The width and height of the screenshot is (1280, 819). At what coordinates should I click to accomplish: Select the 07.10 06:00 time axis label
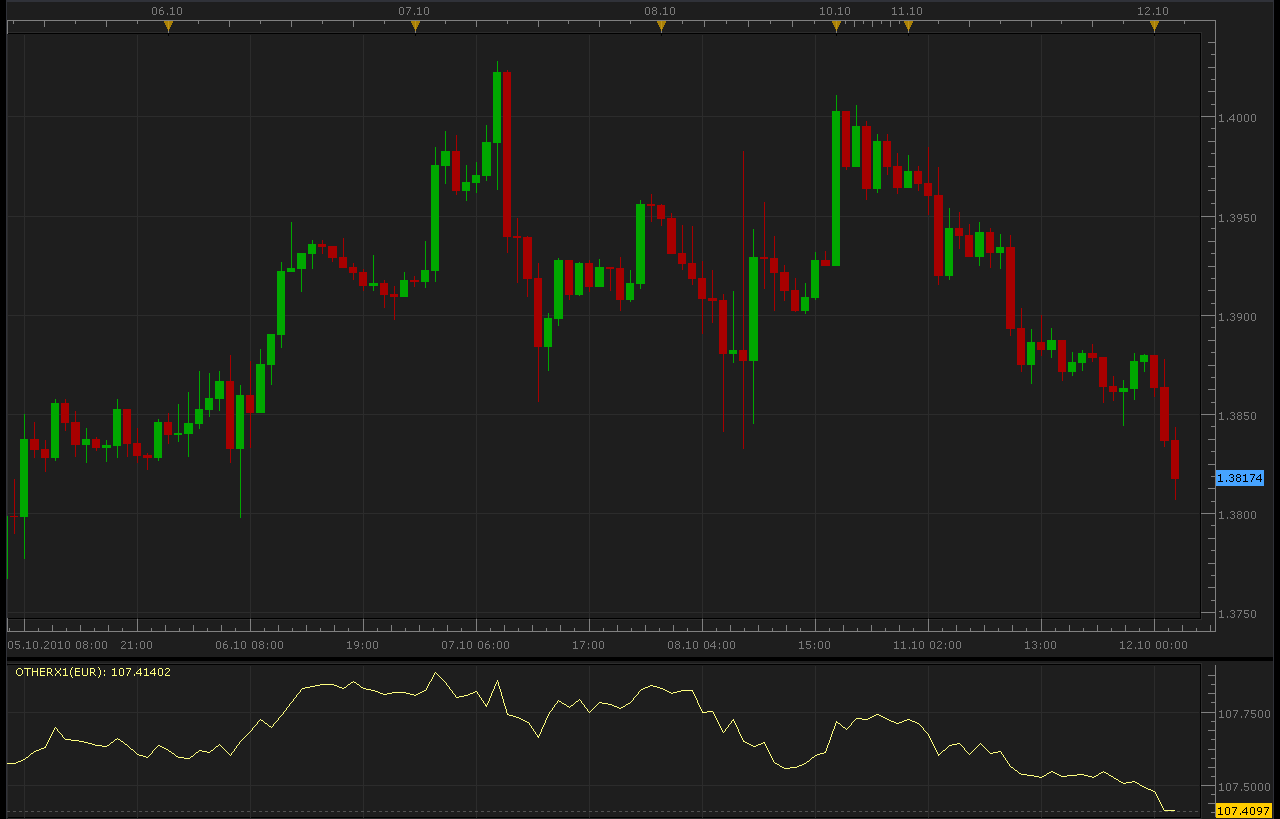[x=476, y=645]
